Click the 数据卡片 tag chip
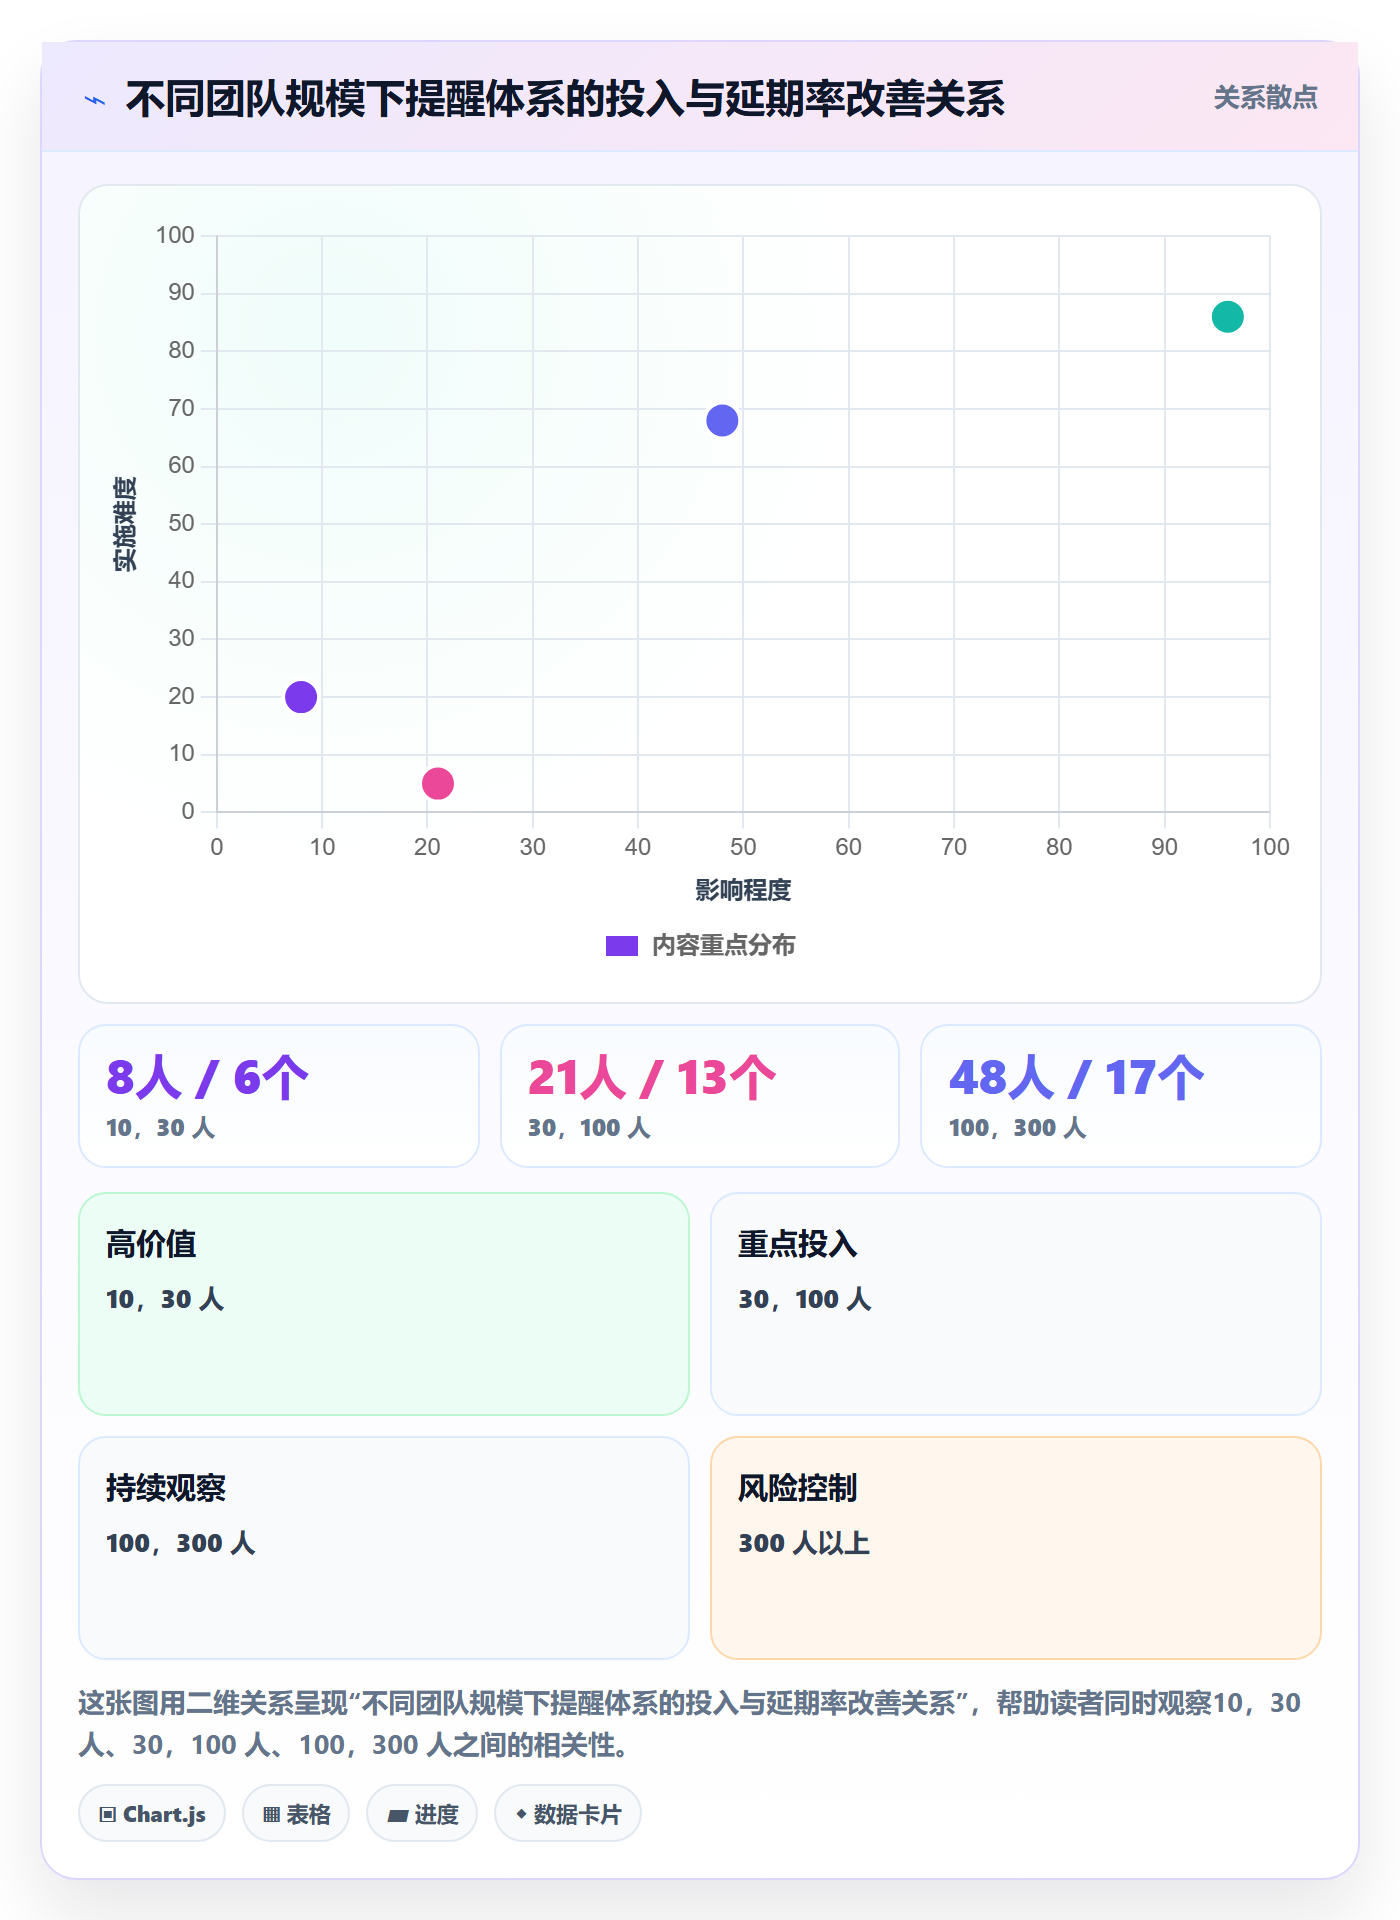This screenshot has height=1920, width=1400. 568,1814
